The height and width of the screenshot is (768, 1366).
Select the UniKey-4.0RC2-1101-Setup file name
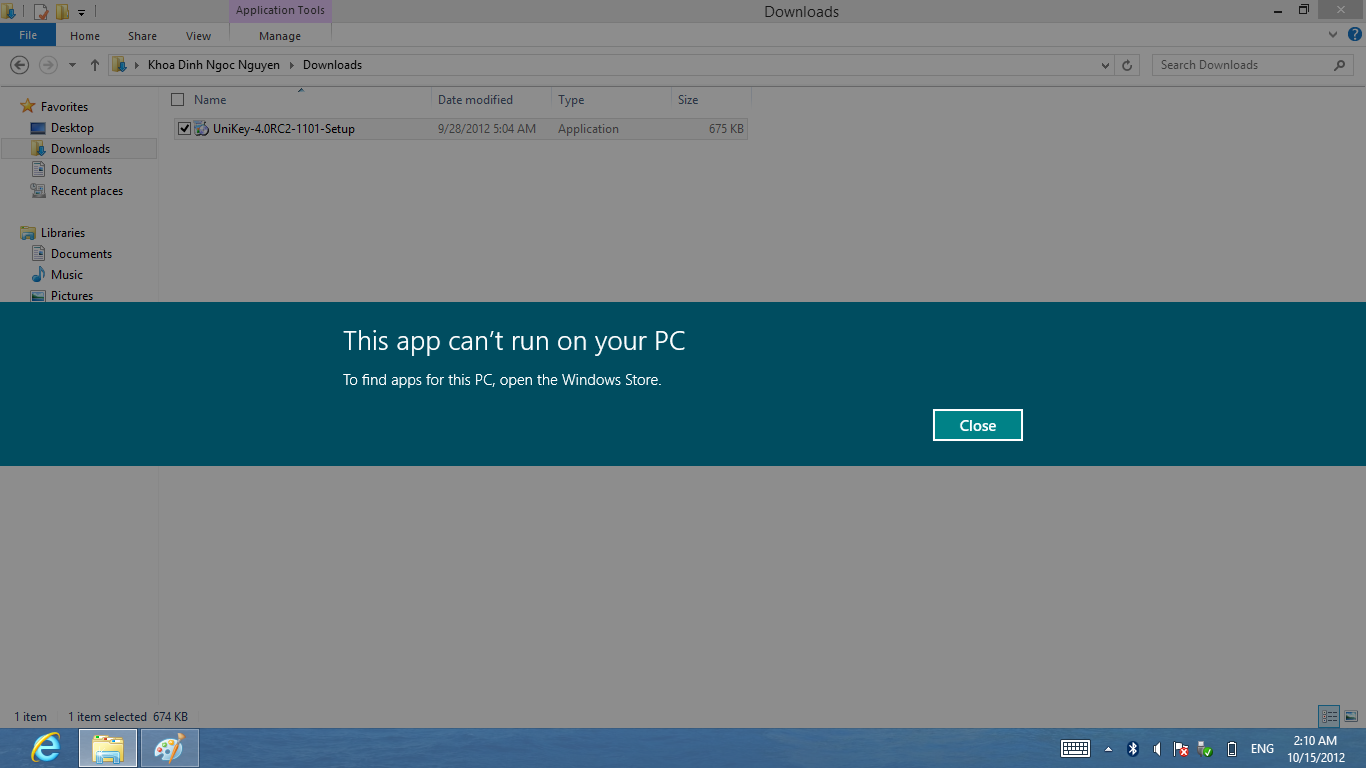point(284,129)
